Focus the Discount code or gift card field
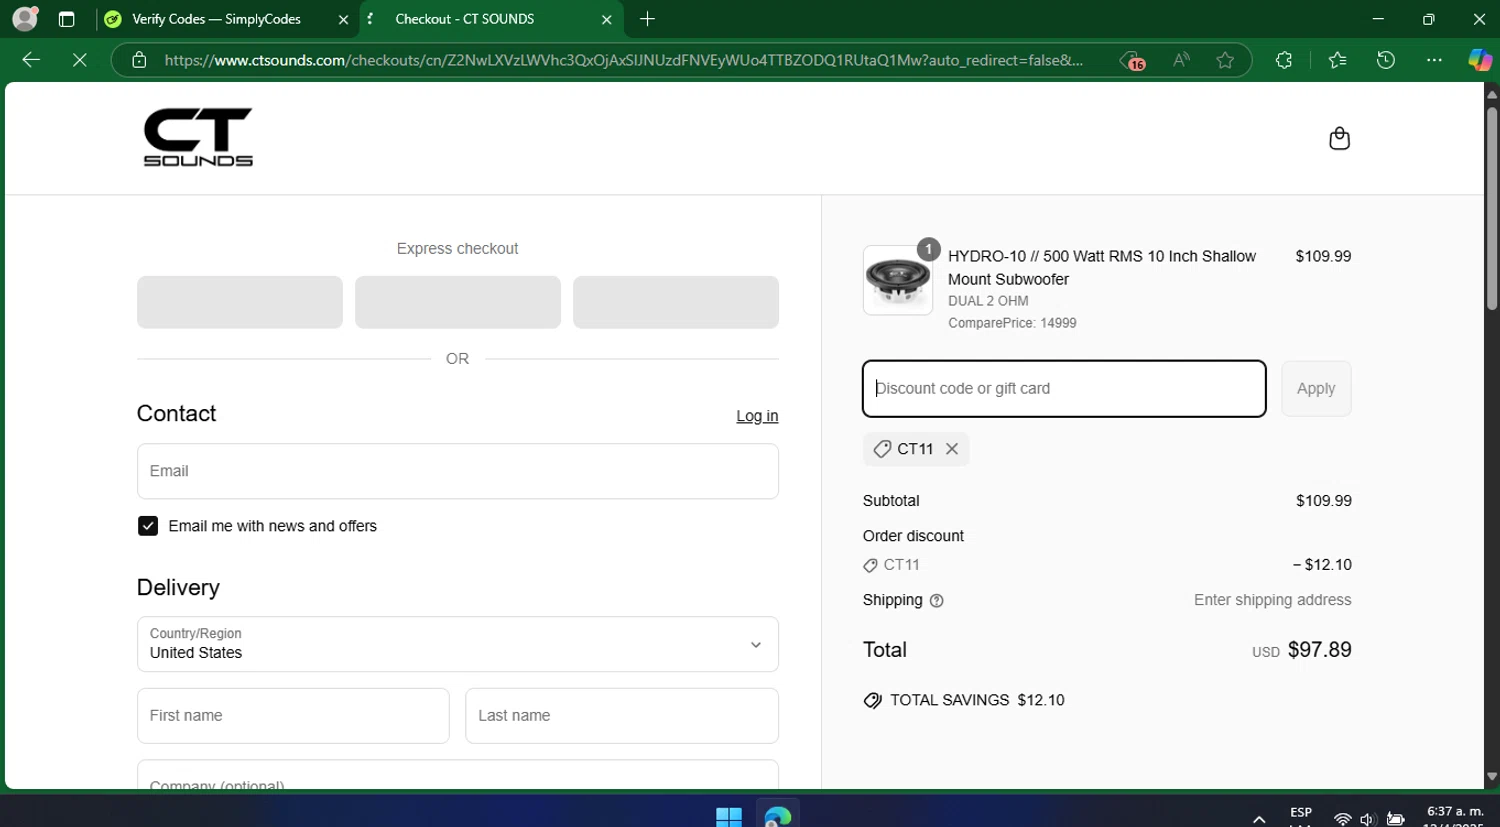The image size is (1500, 827). 1064,389
